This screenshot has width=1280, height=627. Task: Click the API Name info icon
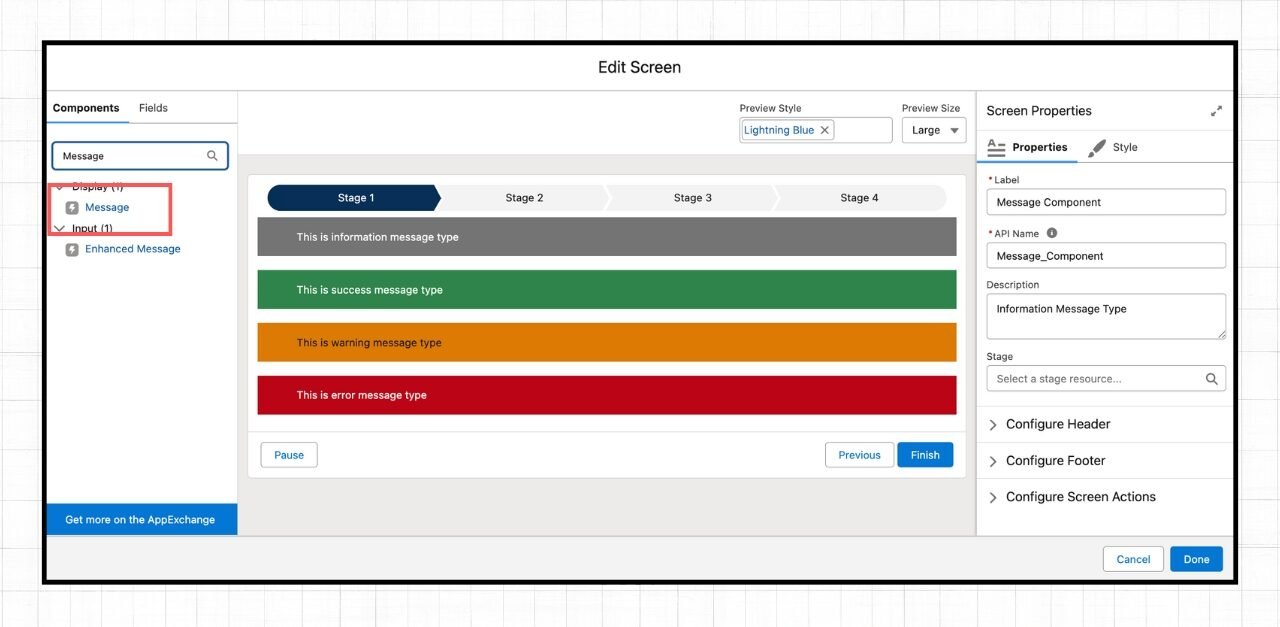pyautogui.click(x=1052, y=233)
